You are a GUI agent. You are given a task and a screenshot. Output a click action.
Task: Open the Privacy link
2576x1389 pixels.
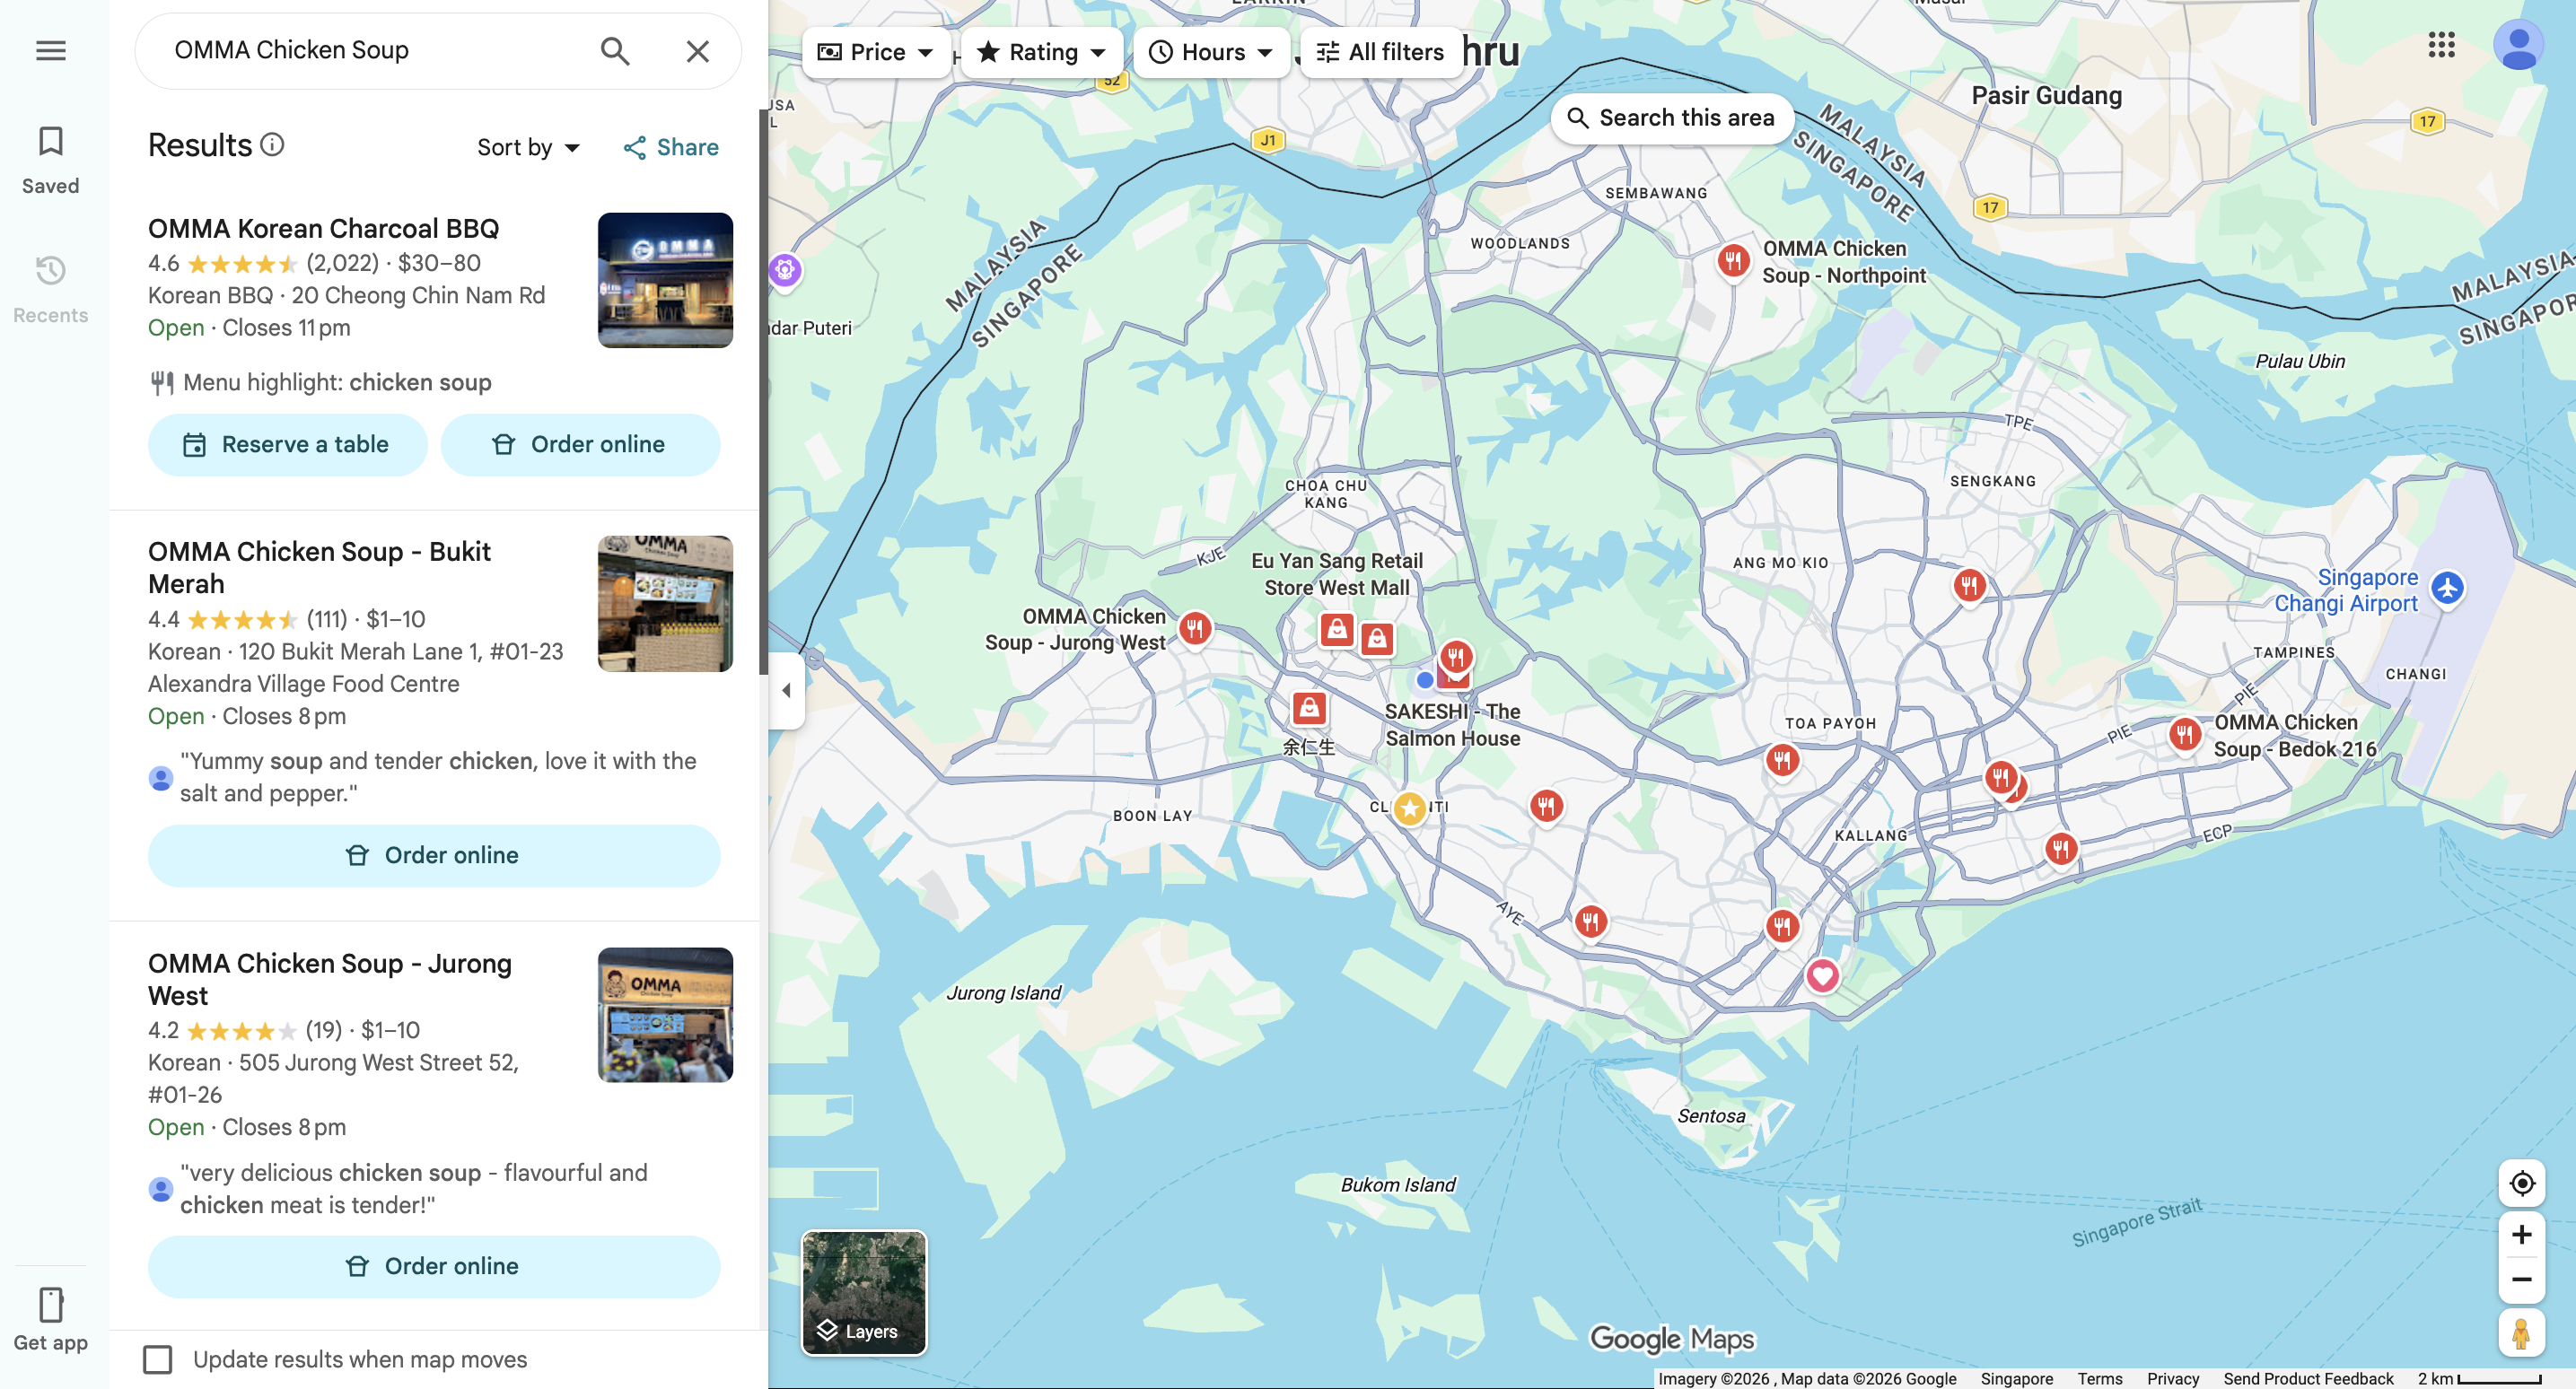(2172, 1378)
